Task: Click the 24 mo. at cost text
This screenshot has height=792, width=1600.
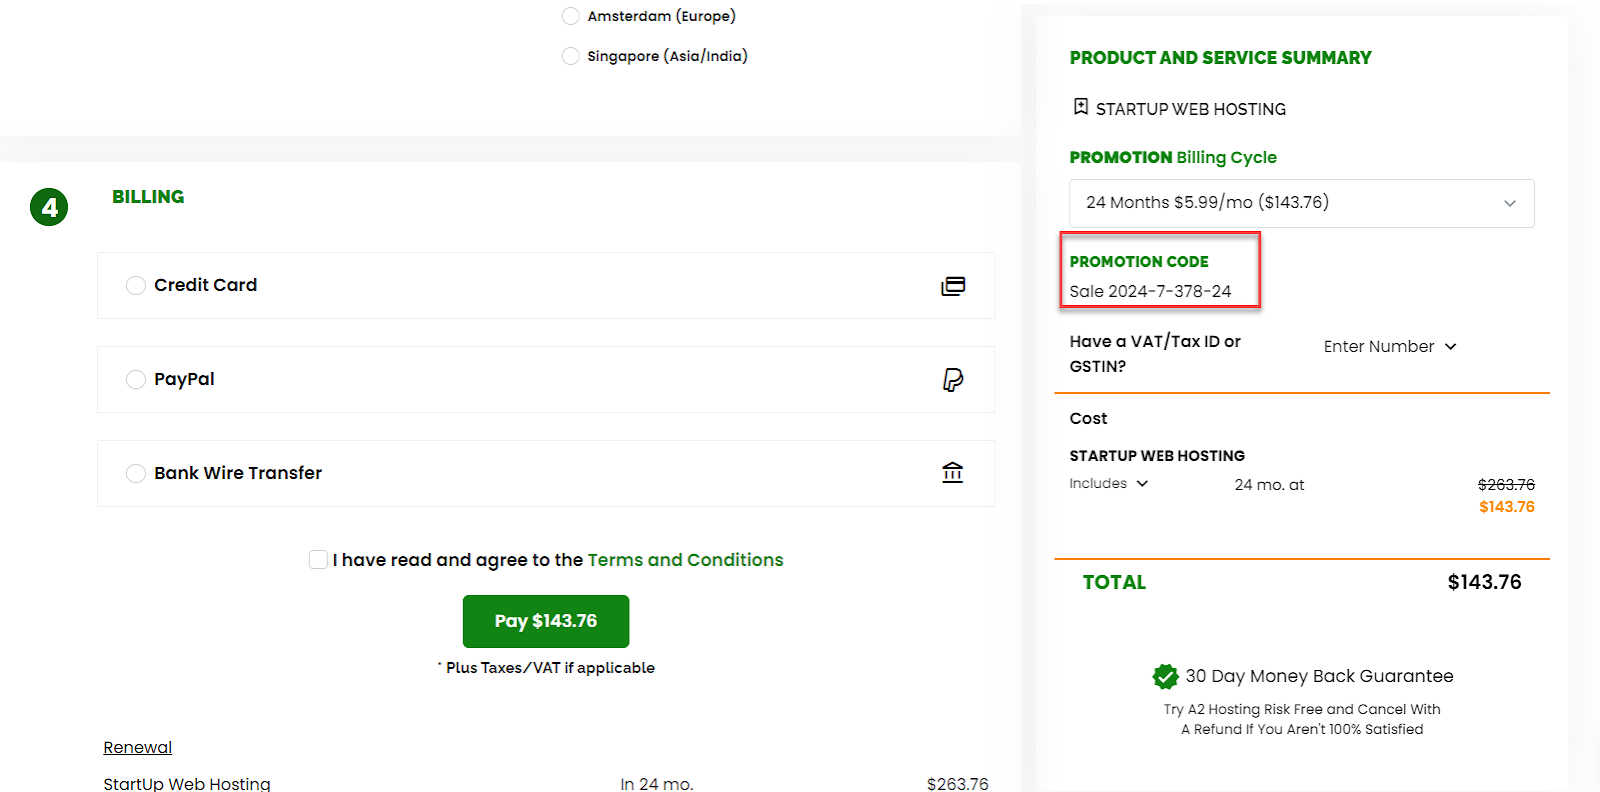Action: coord(1269,485)
